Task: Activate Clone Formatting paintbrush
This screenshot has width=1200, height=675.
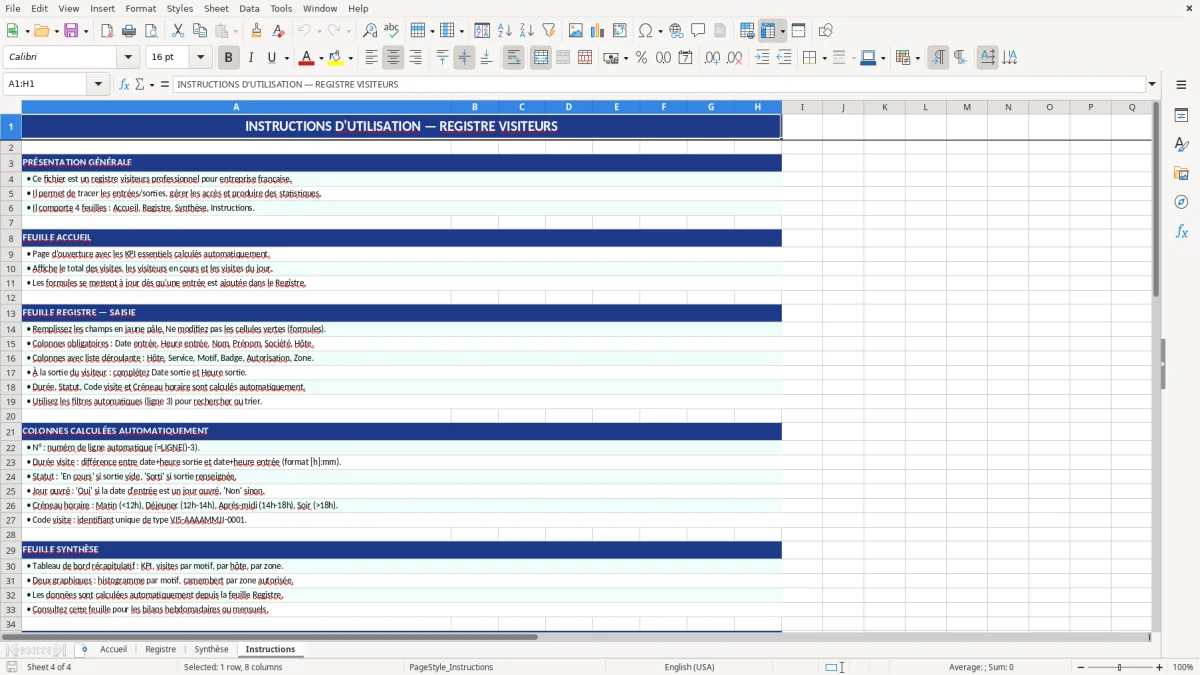Action: [x=256, y=31]
